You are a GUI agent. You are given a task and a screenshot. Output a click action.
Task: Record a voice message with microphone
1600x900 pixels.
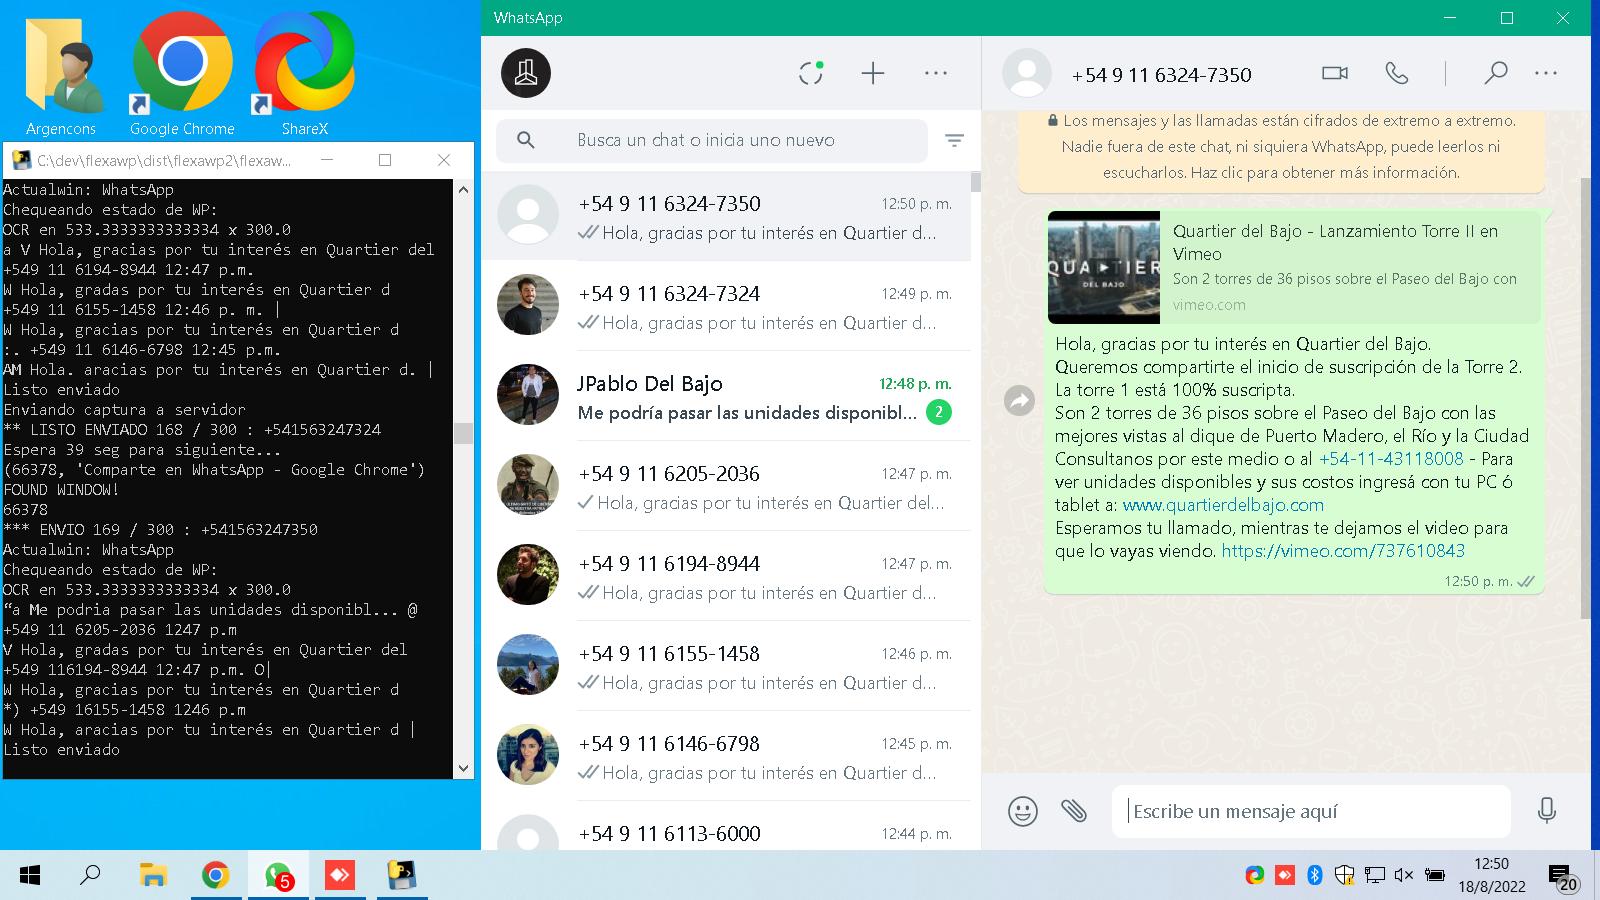click(x=1547, y=810)
